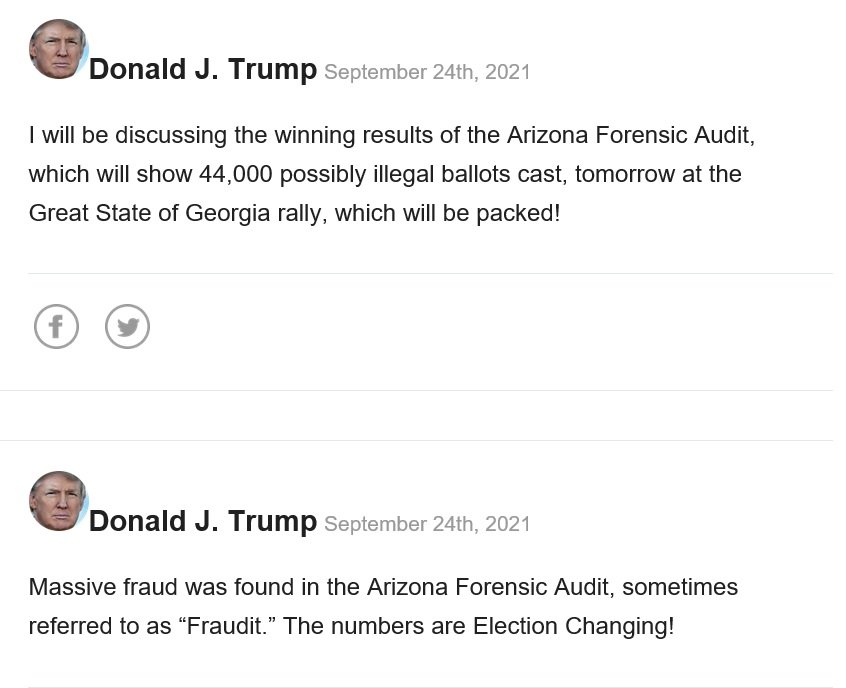Click the date on the Massive fraud post
Viewport: 846px width, 688px height.
click(x=427, y=524)
